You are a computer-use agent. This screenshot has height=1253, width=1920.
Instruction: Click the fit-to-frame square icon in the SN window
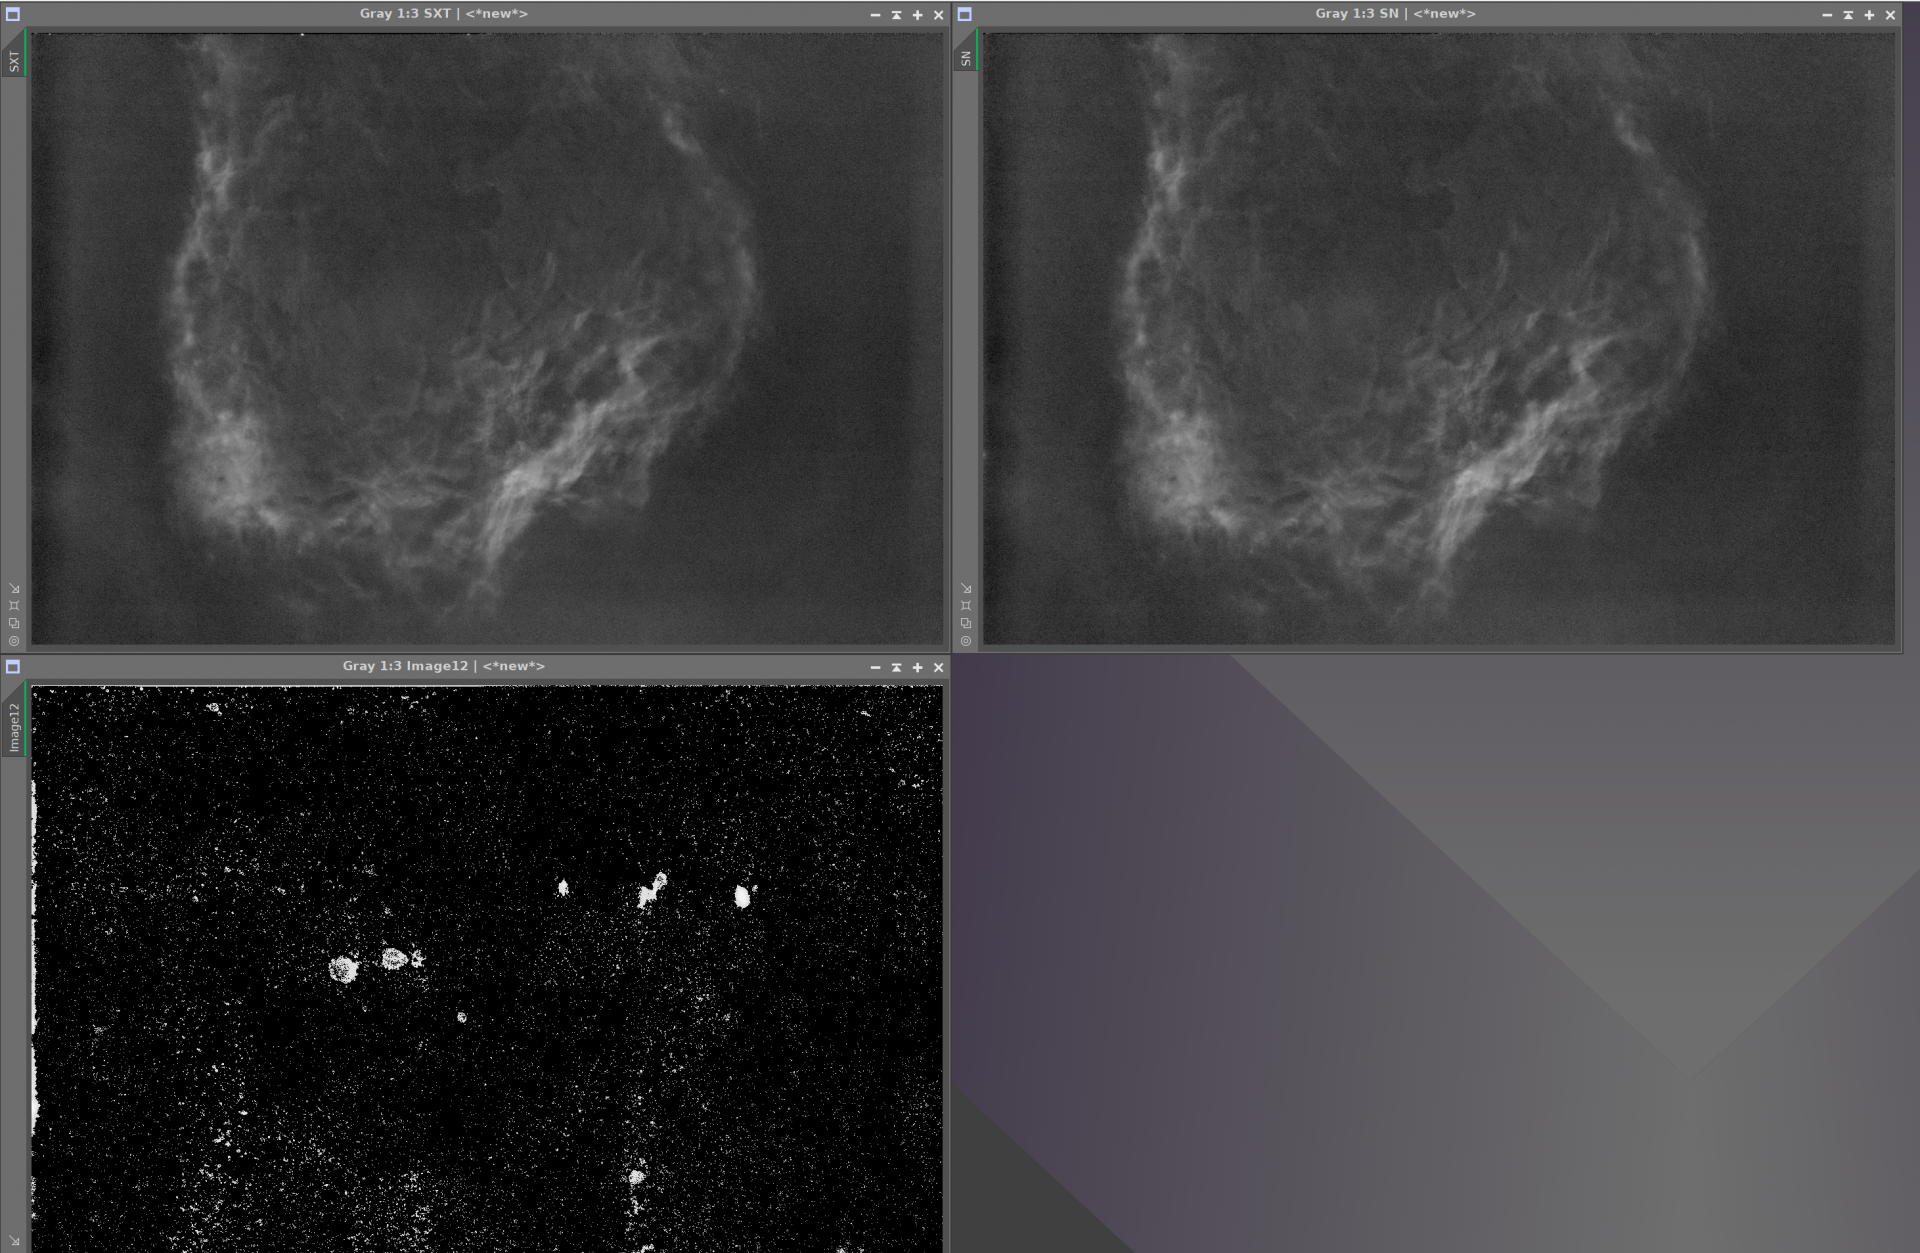(966, 606)
